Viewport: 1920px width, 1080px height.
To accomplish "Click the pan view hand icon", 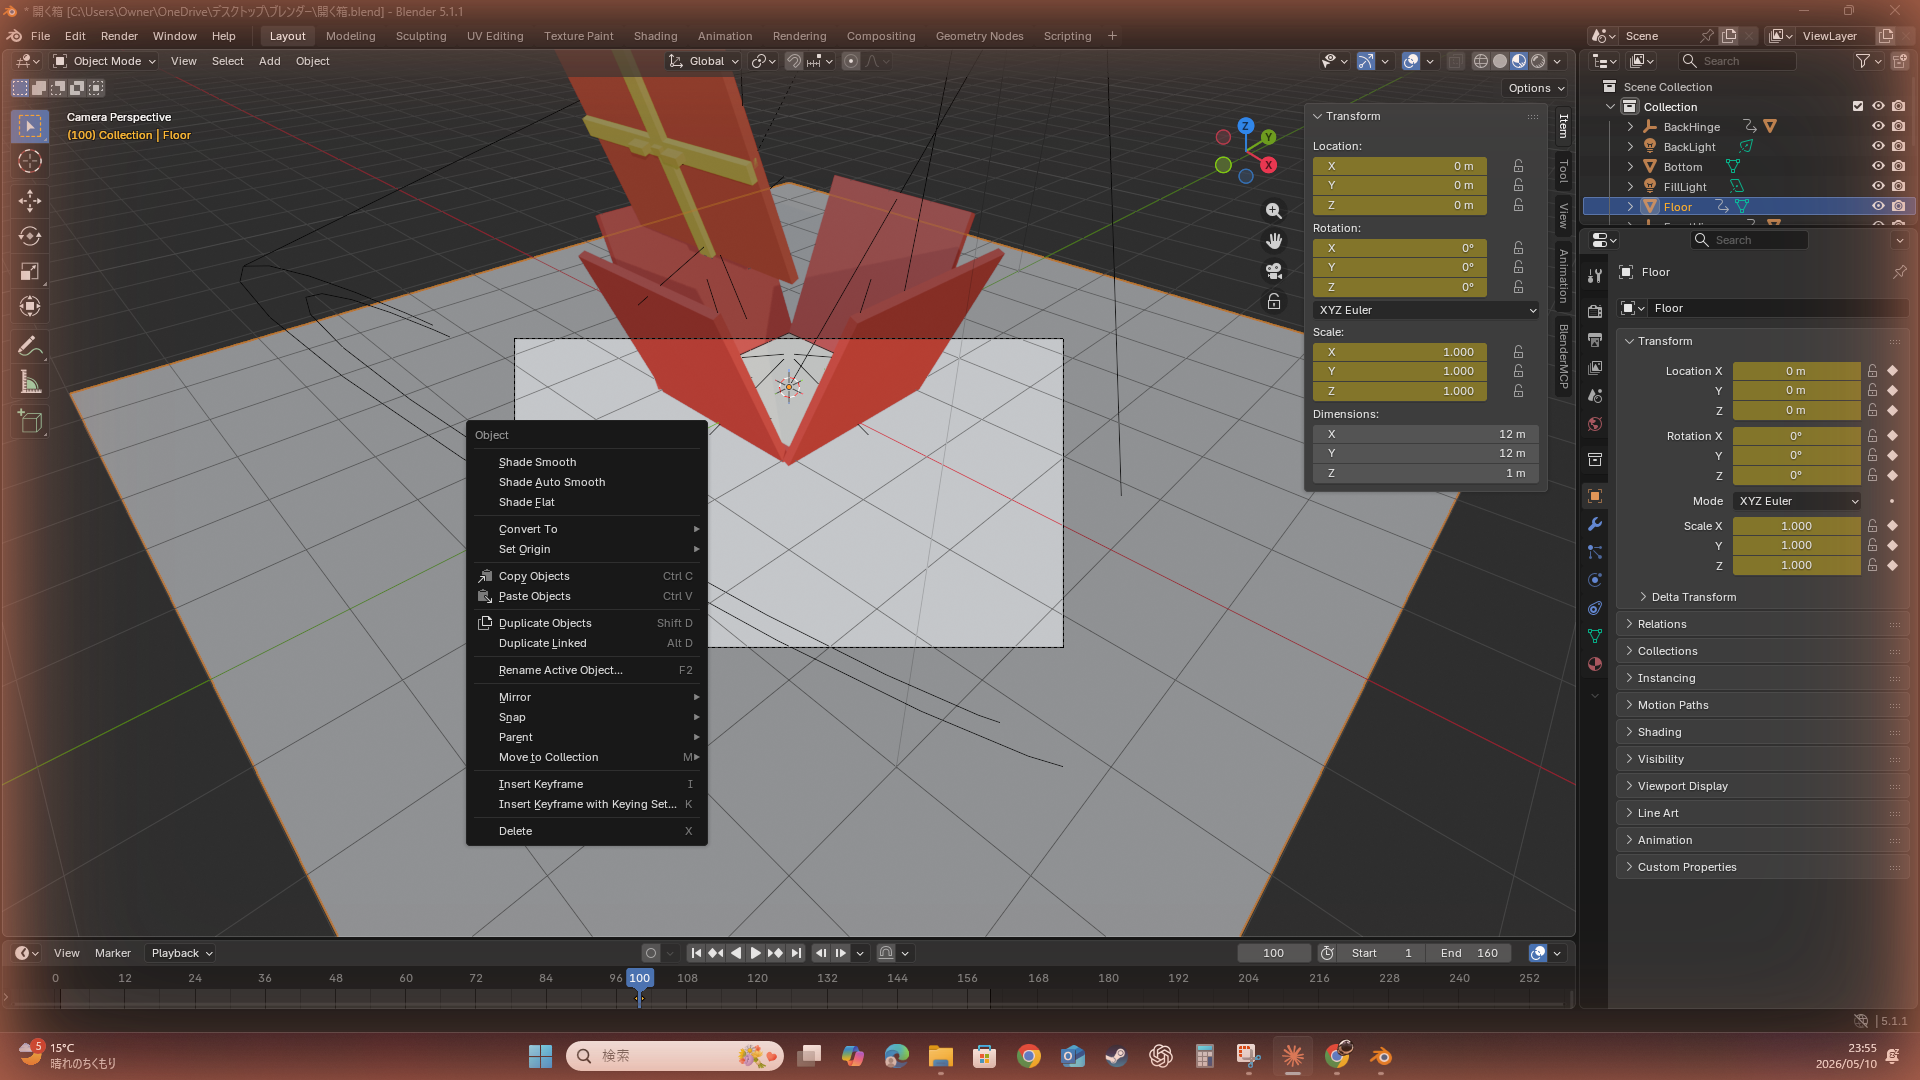I will pos(1274,241).
